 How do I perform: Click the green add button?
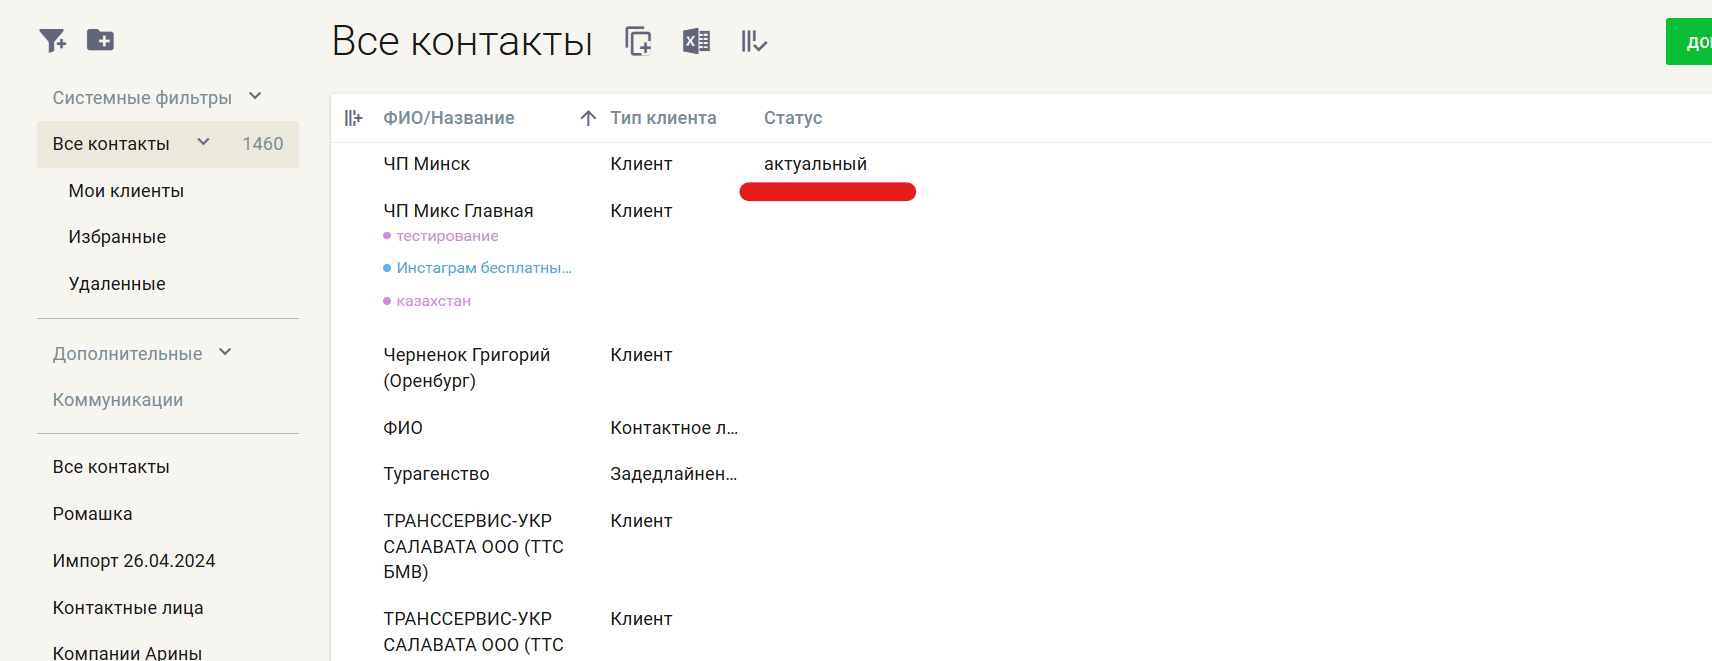click(x=1690, y=42)
